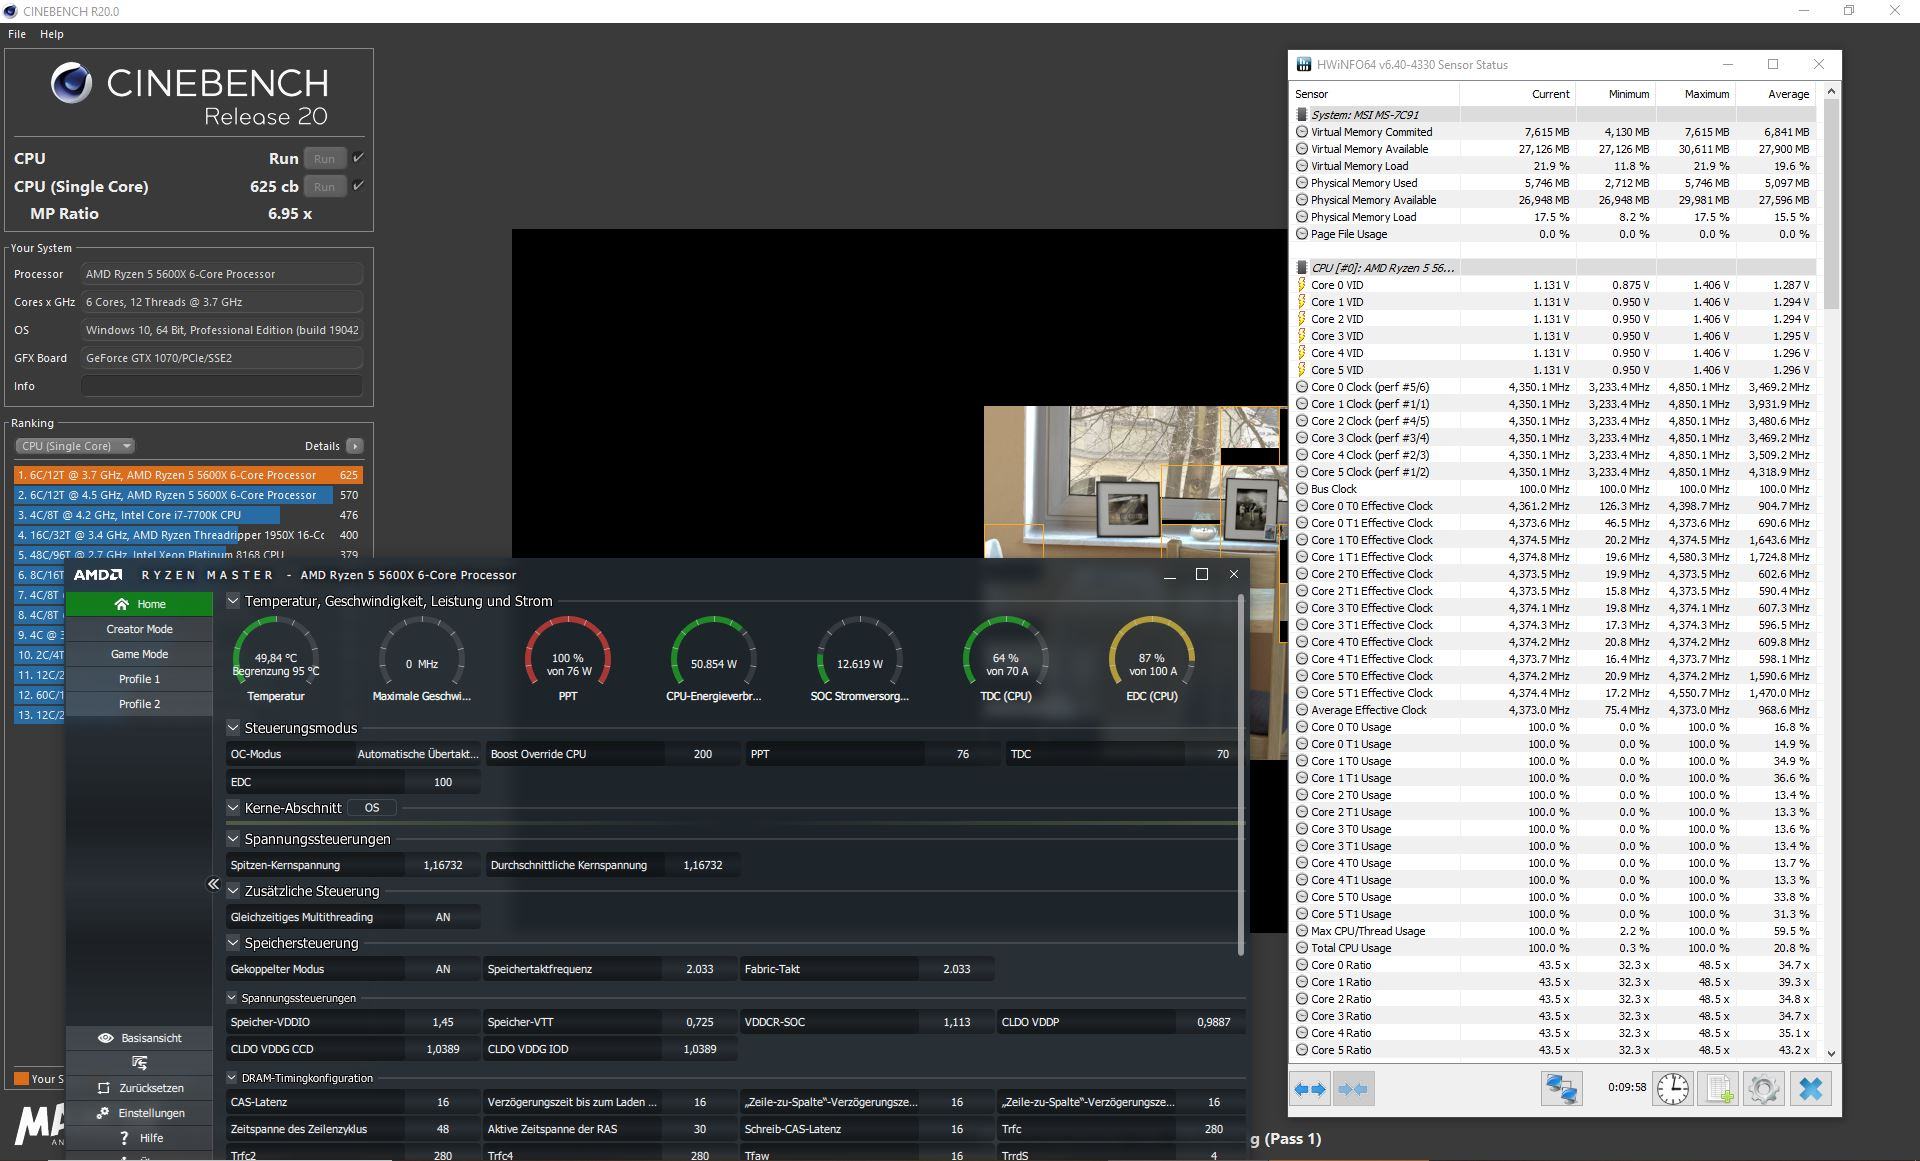Click the Temperatur gauge in Ryzen Master
Screen dimensions: 1920x1161
point(275,659)
